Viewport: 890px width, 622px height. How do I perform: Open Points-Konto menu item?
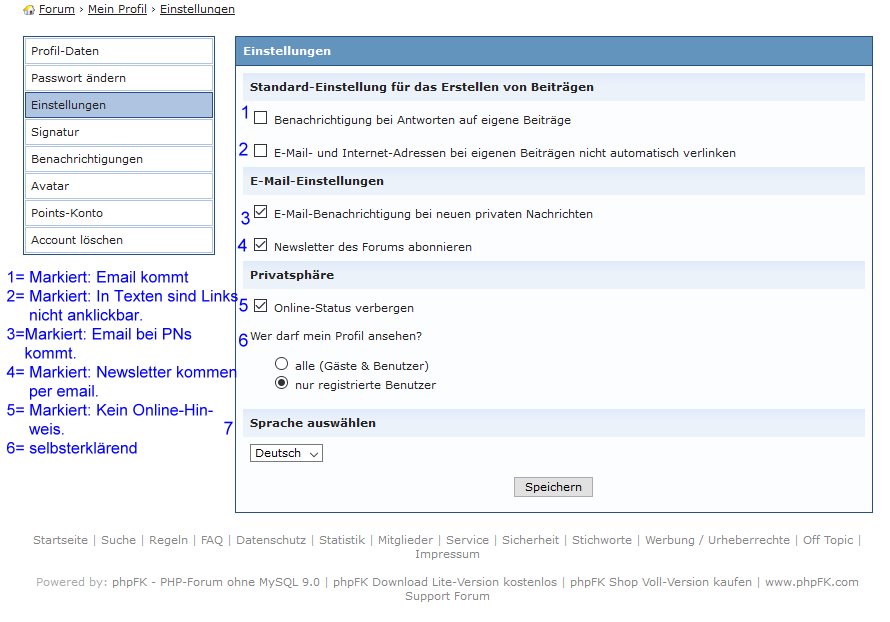(x=118, y=213)
